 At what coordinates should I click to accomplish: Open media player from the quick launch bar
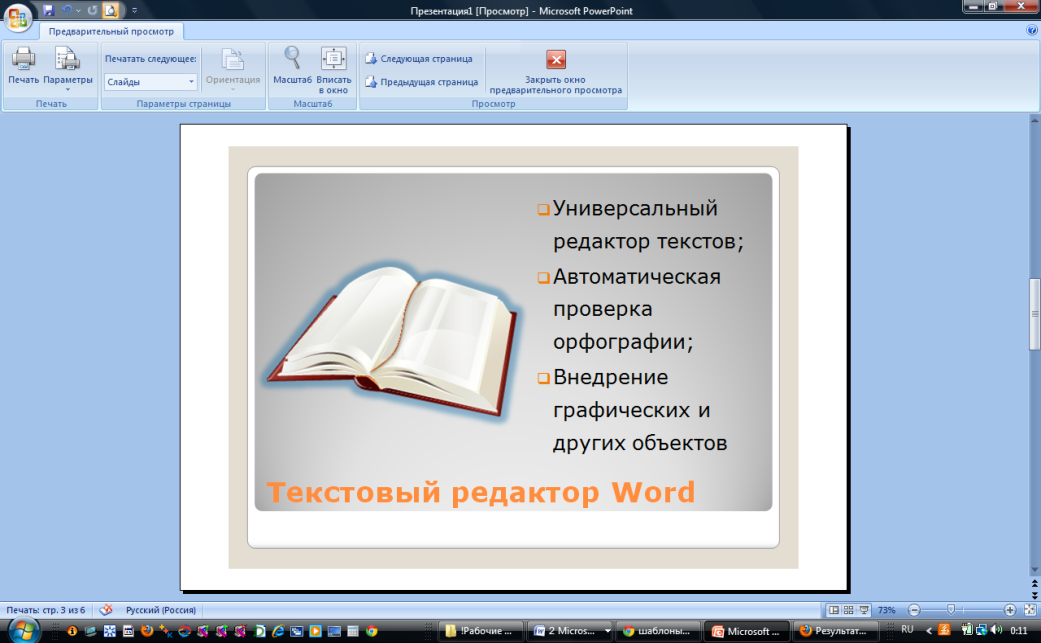click(x=315, y=631)
